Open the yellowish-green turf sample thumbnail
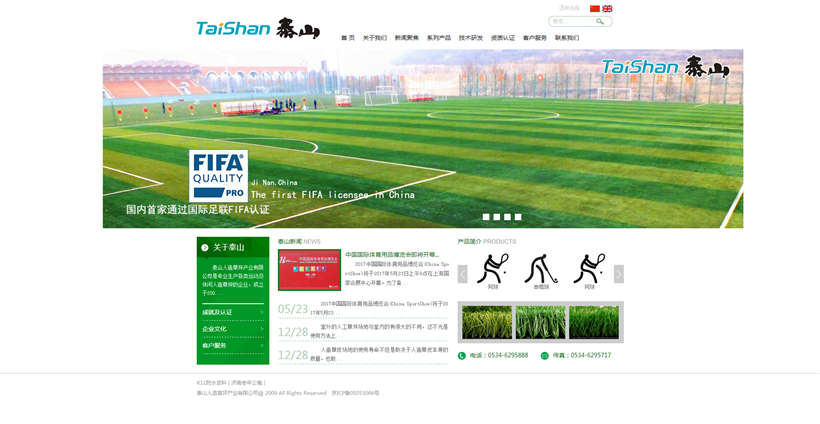This screenshot has width=820, height=424. point(487,322)
